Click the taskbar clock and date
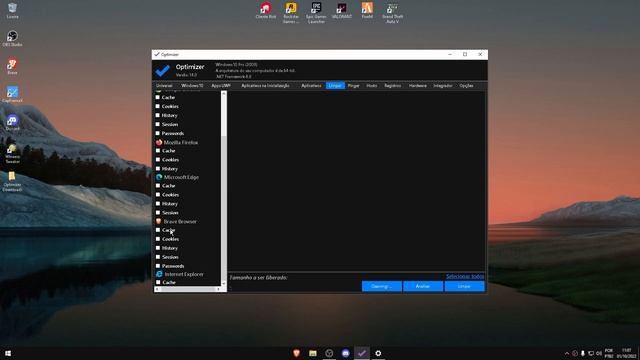 point(627,353)
